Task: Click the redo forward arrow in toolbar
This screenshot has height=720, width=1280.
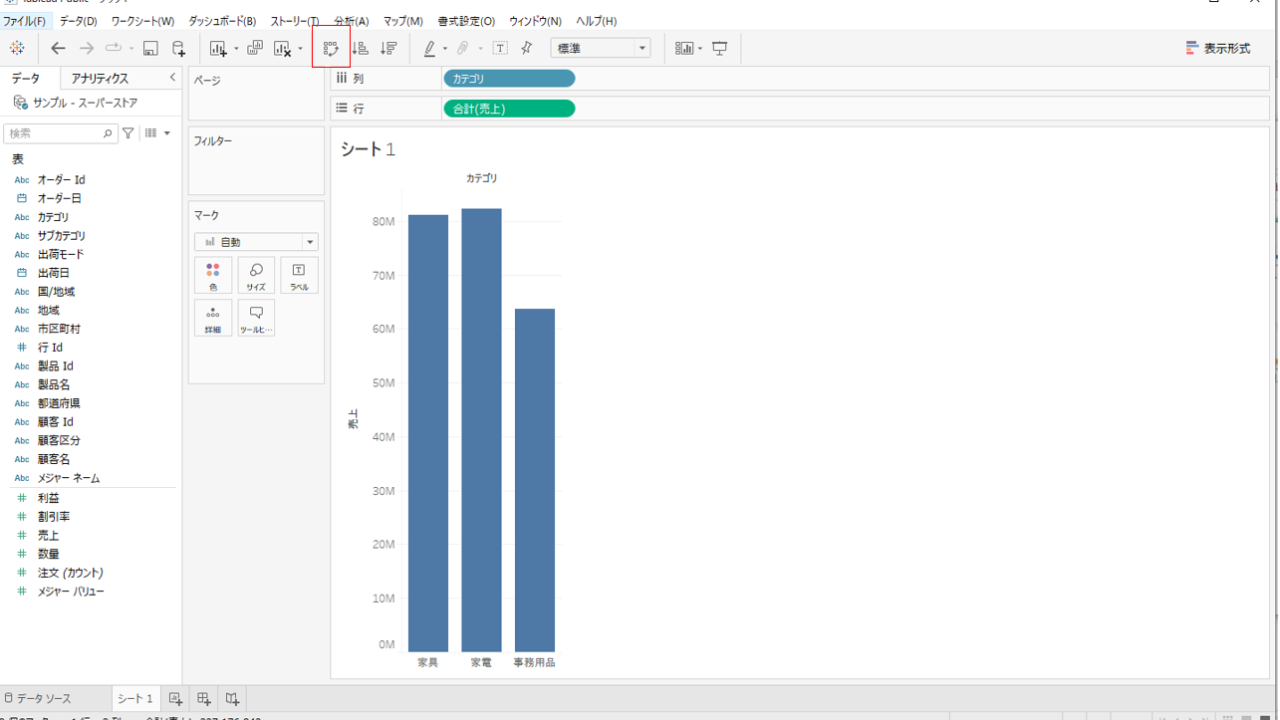Action: [x=86, y=48]
